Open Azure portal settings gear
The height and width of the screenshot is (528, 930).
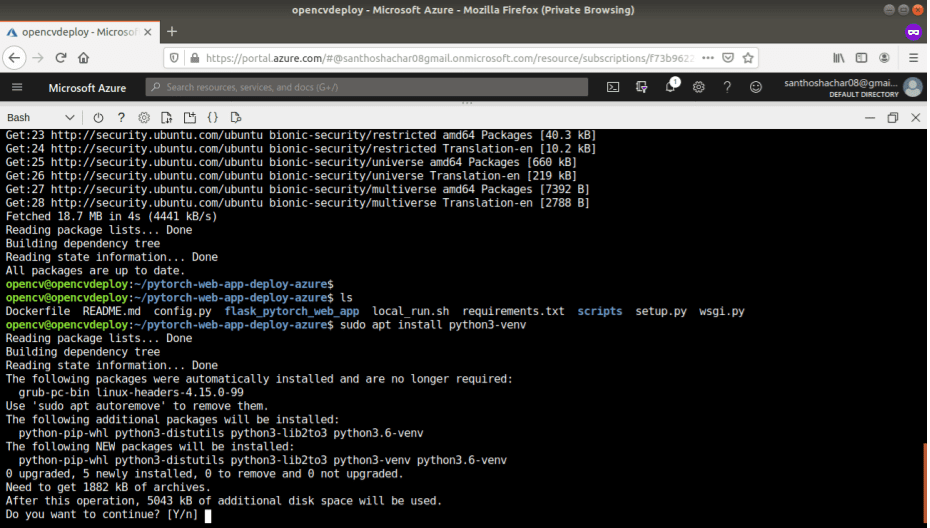click(x=699, y=87)
